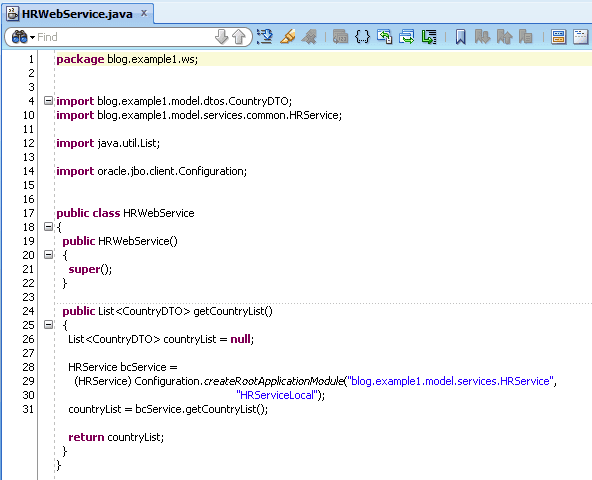Viewport: 592px width, 480px height.
Task: Toggle the highlighter marker icon
Action: pos(288,37)
